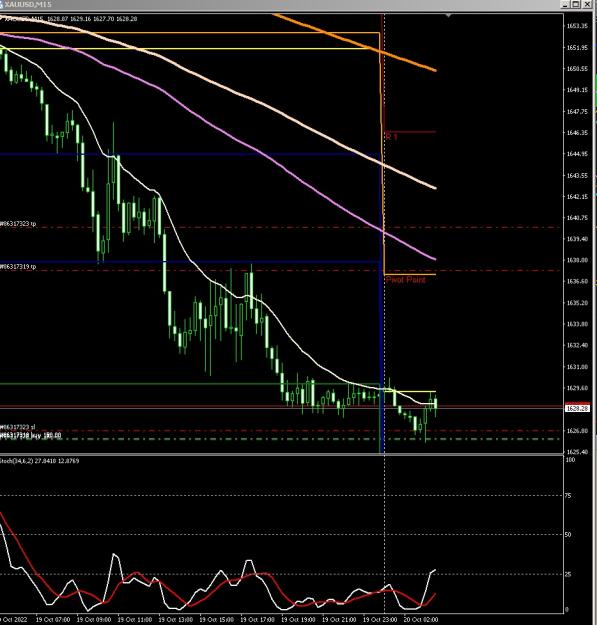Click the stochastic 50 level scale label

pos(568,535)
